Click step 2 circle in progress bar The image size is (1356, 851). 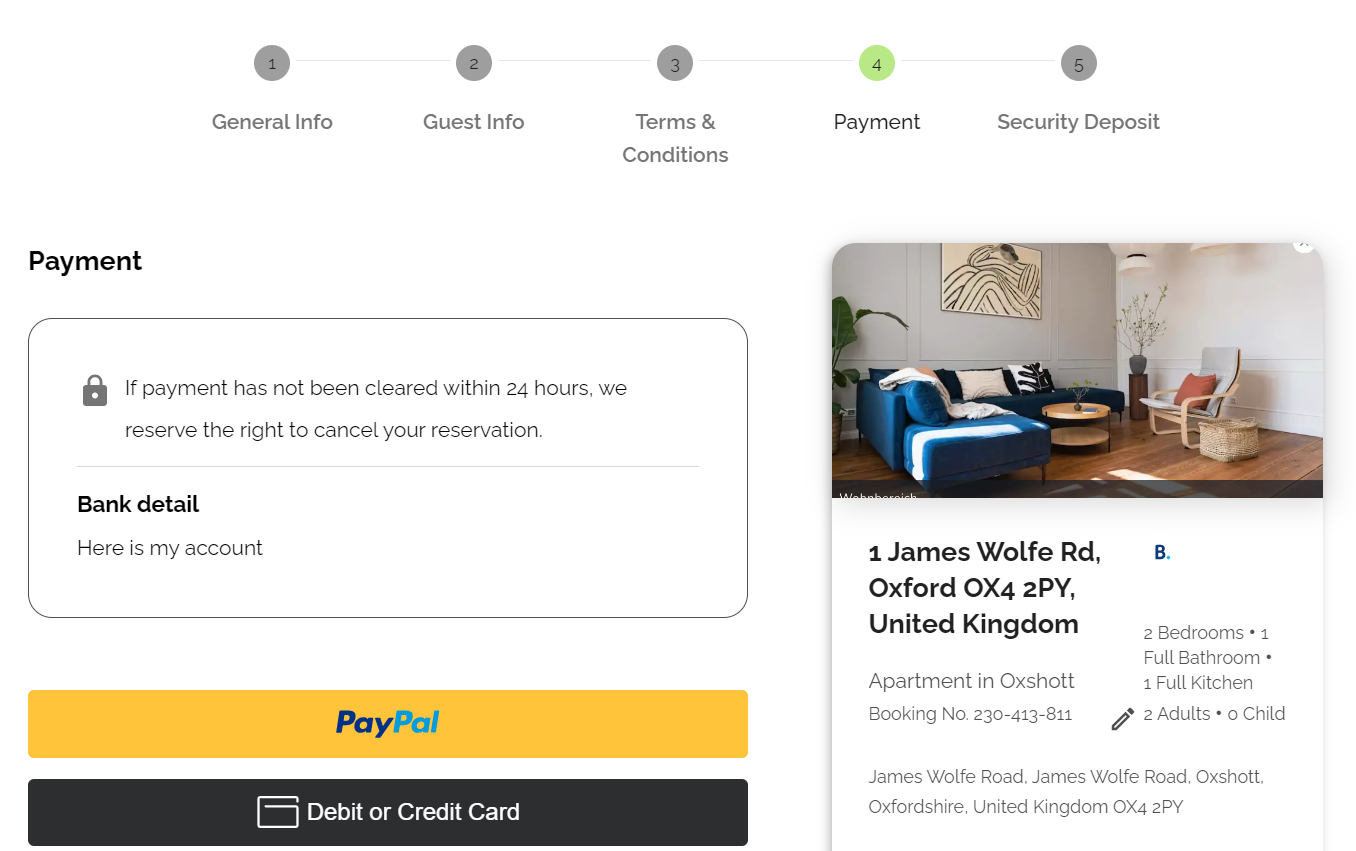click(474, 64)
